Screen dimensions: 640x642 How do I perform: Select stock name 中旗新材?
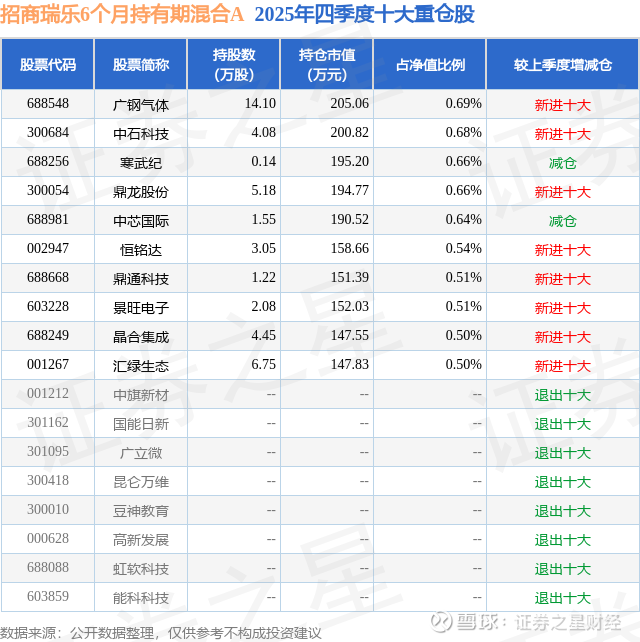click(141, 395)
